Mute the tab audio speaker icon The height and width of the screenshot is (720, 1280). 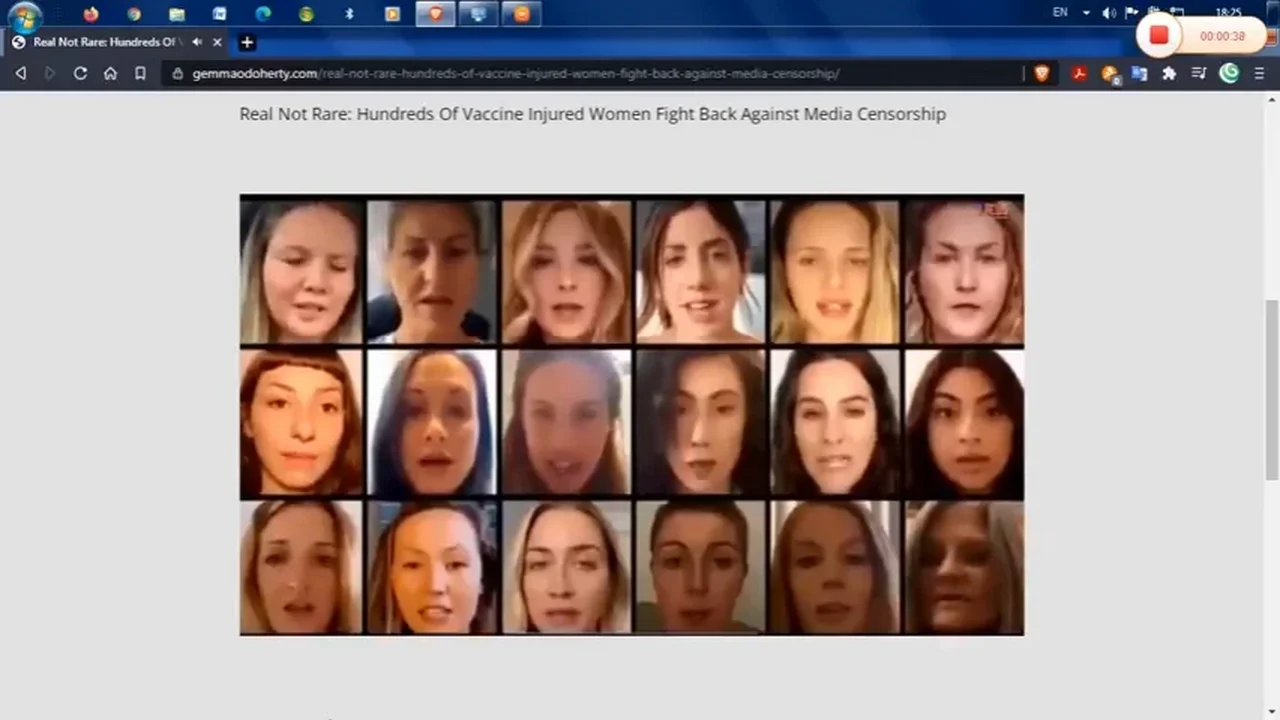197,42
